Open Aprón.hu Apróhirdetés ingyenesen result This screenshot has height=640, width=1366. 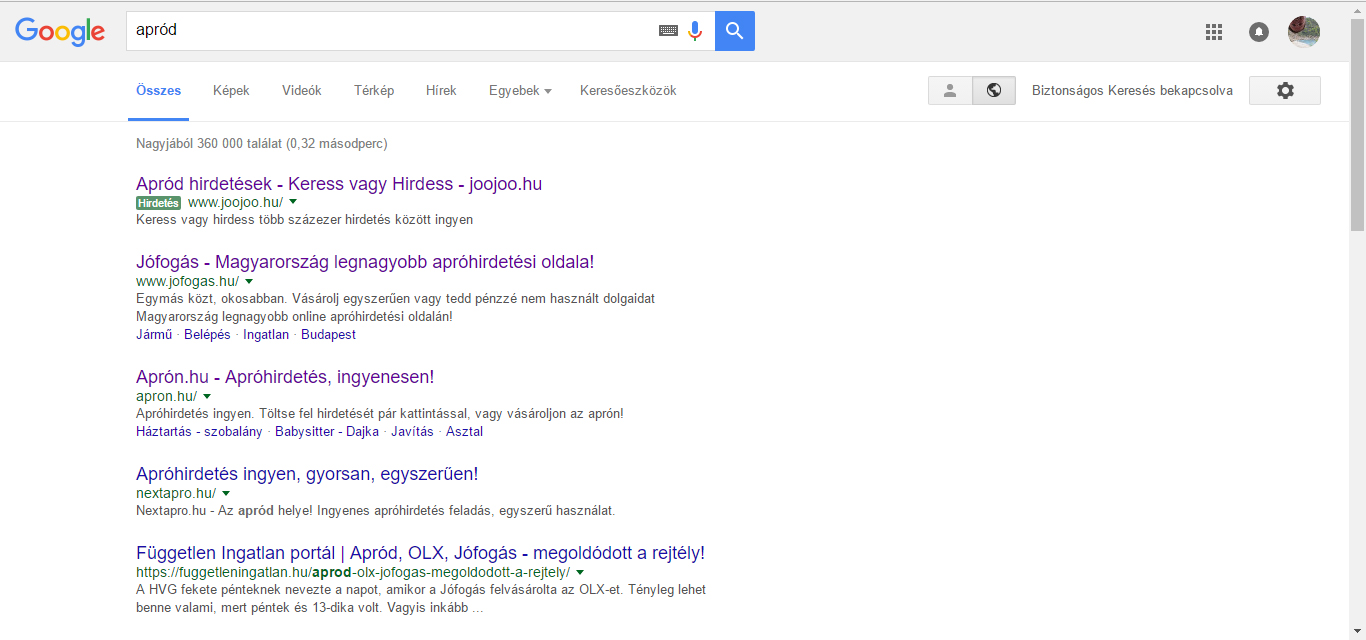(285, 377)
